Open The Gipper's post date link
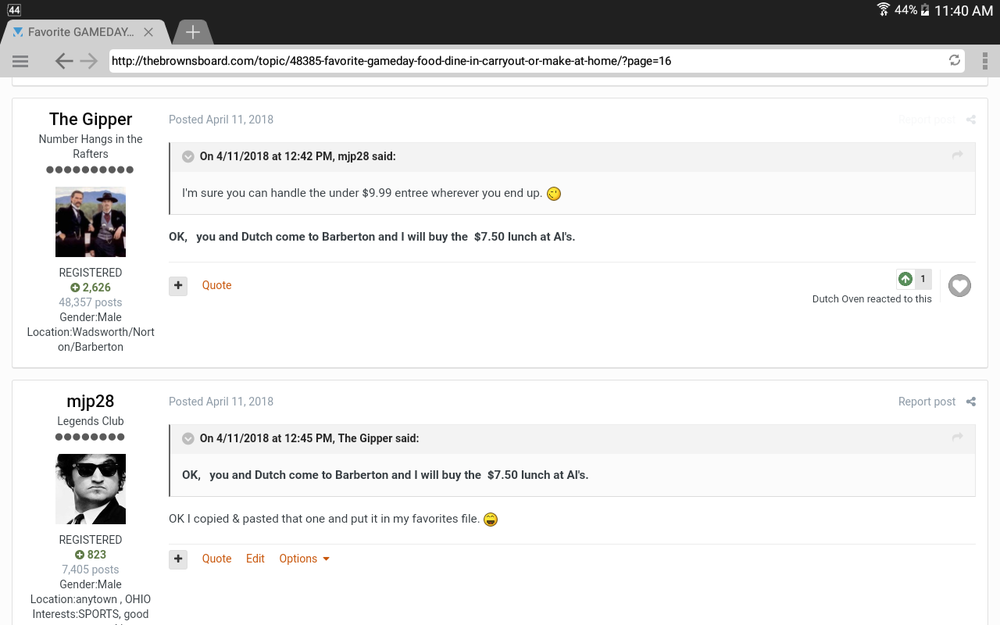Viewport: 1000px width, 625px height. [221, 120]
